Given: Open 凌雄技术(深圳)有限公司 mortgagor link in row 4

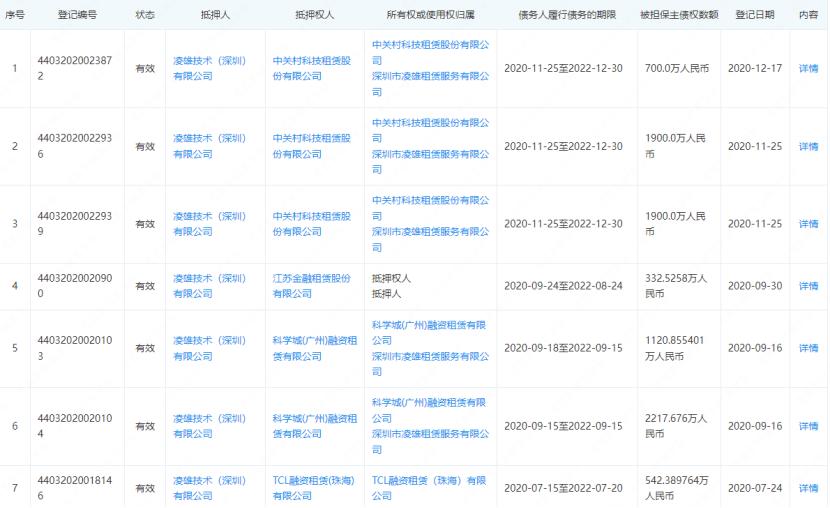Looking at the screenshot, I should pos(210,286).
